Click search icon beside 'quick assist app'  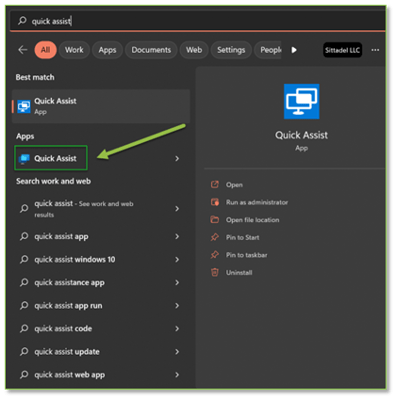pyautogui.click(x=24, y=236)
